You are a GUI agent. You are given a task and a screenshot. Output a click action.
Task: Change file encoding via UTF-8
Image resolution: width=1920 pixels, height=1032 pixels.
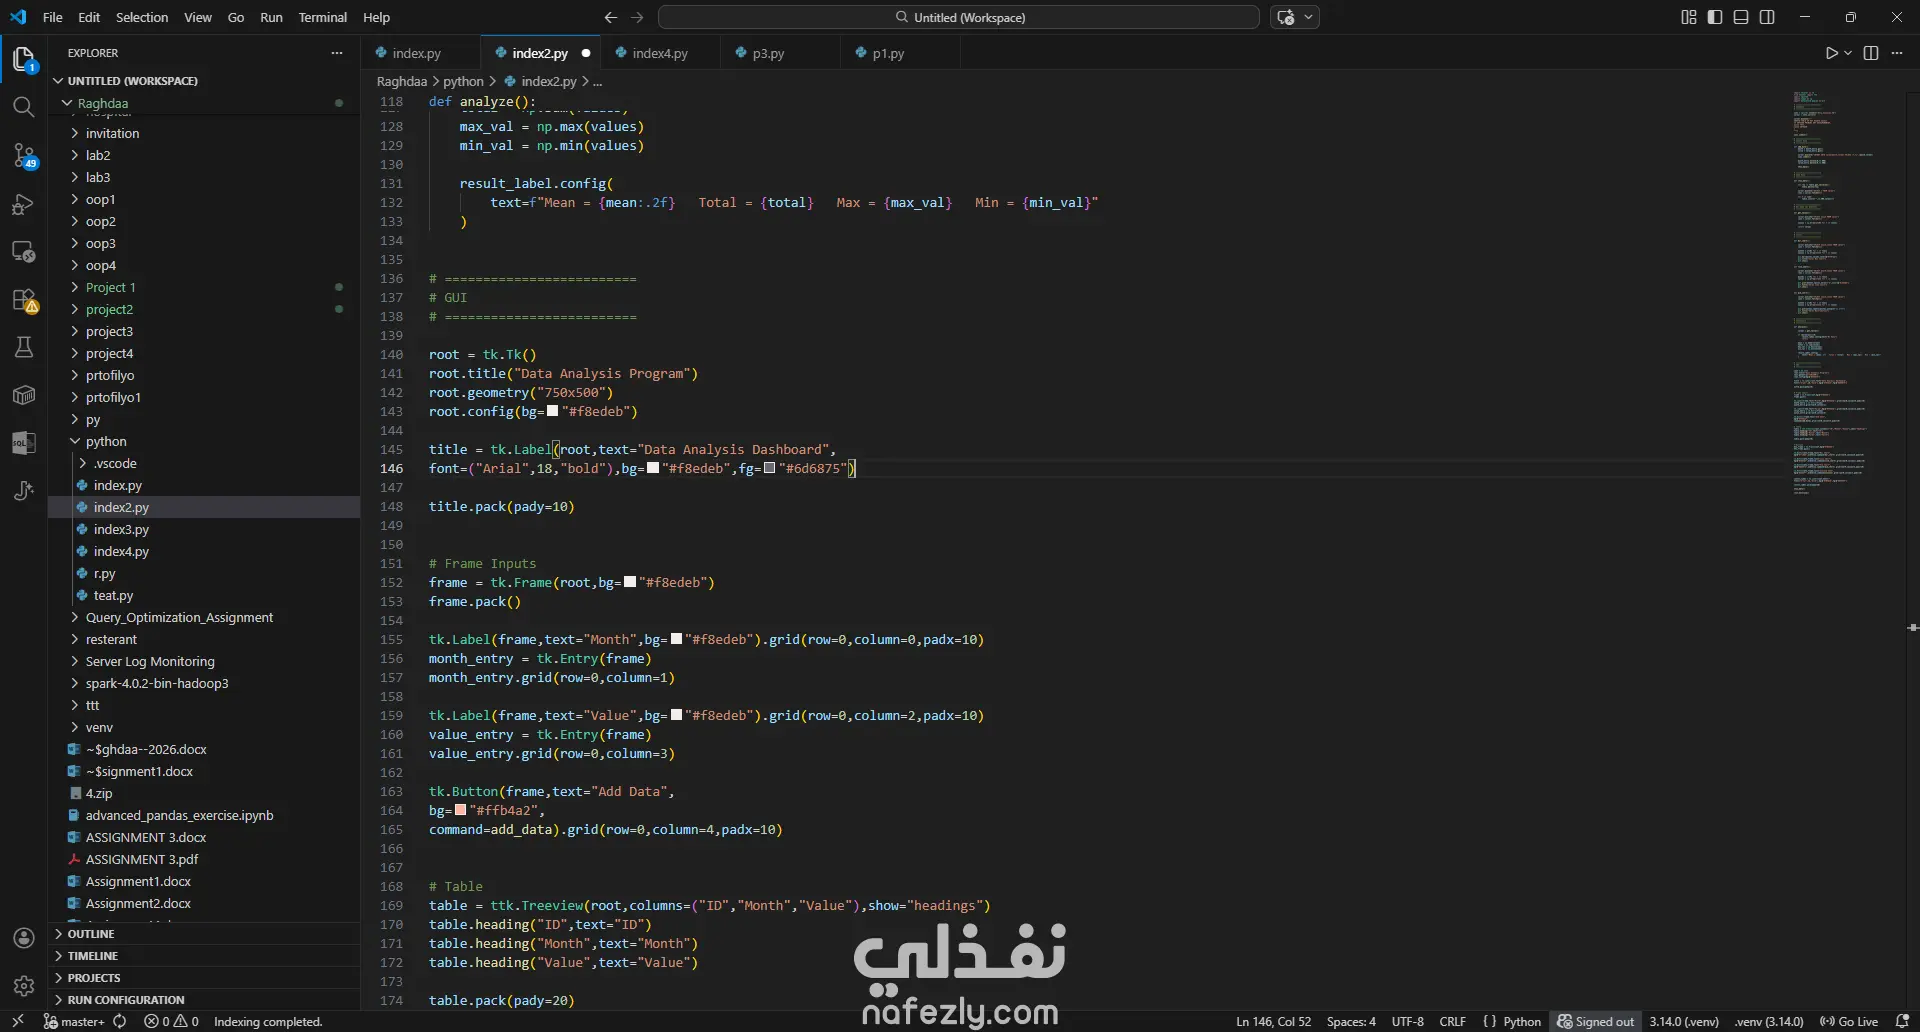click(1407, 1021)
